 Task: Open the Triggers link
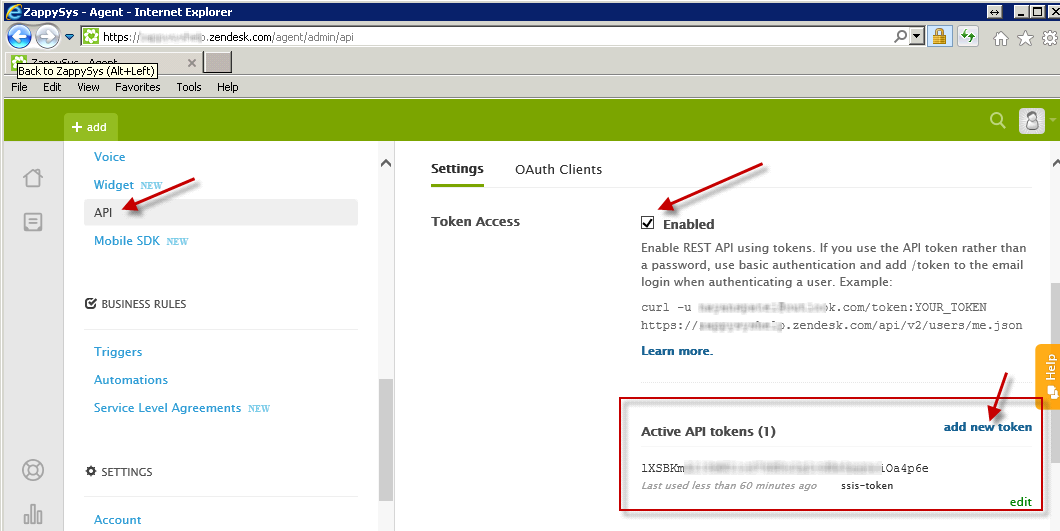pos(118,352)
